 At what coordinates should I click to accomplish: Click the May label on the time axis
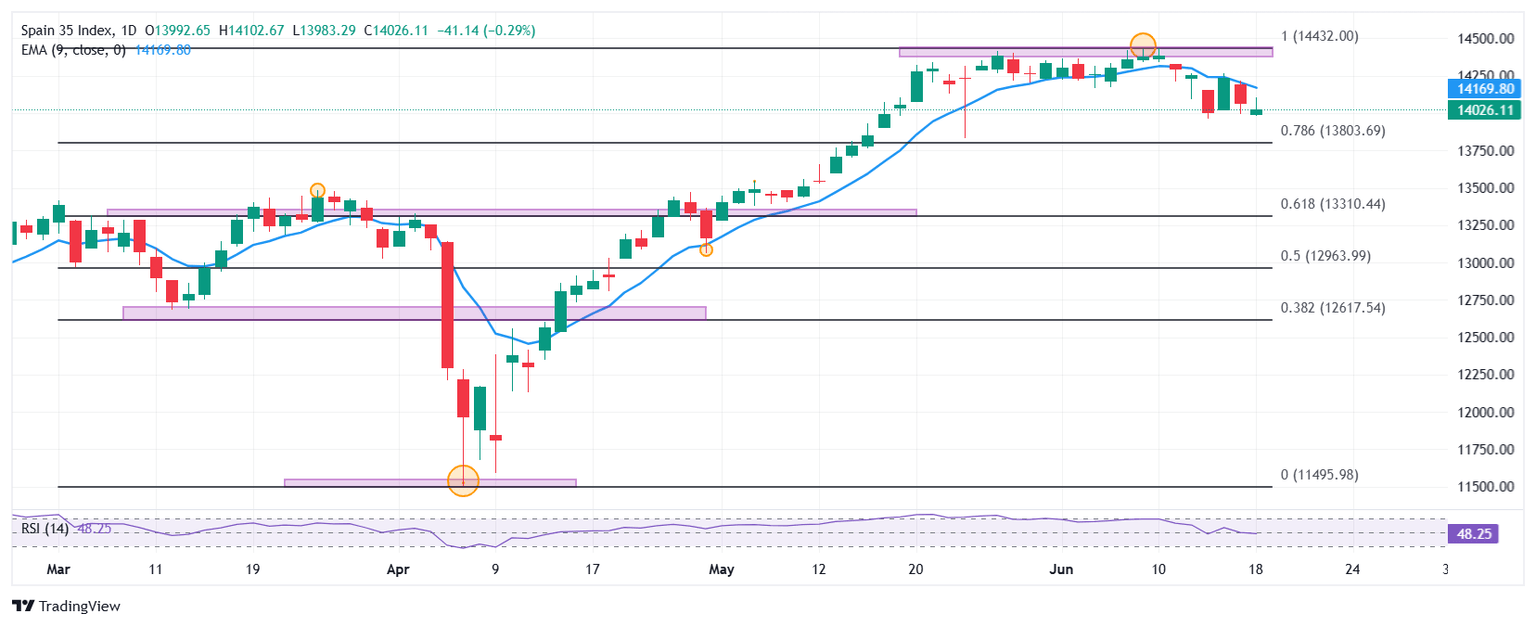click(720, 570)
